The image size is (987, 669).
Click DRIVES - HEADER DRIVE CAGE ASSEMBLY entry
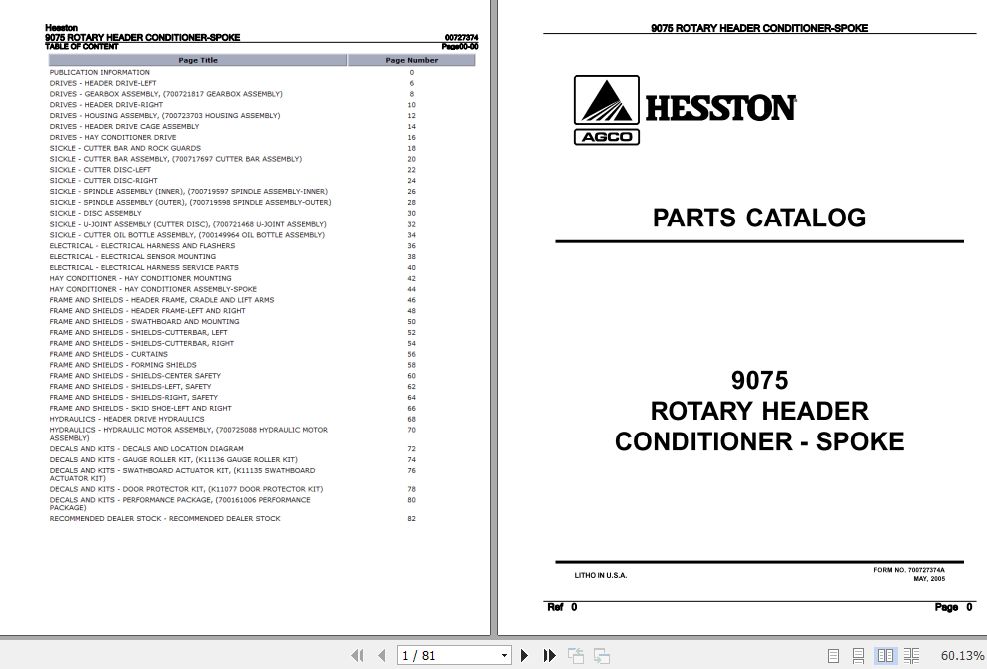[x=125, y=126]
